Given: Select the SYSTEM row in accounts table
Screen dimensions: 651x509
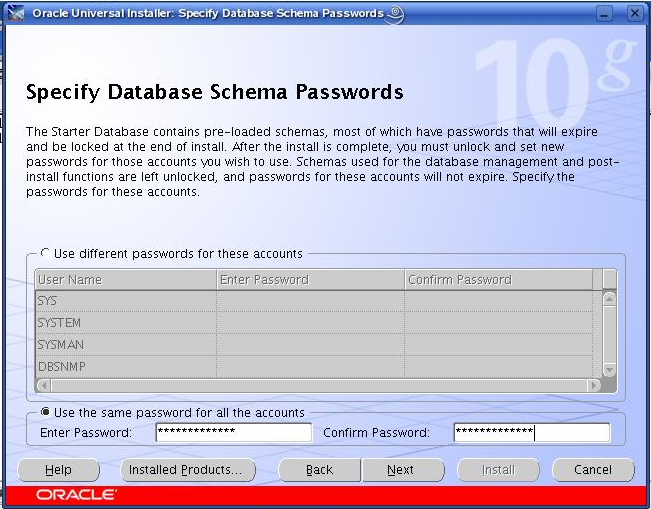Looking at the screenshot, I should pos(125,323).
